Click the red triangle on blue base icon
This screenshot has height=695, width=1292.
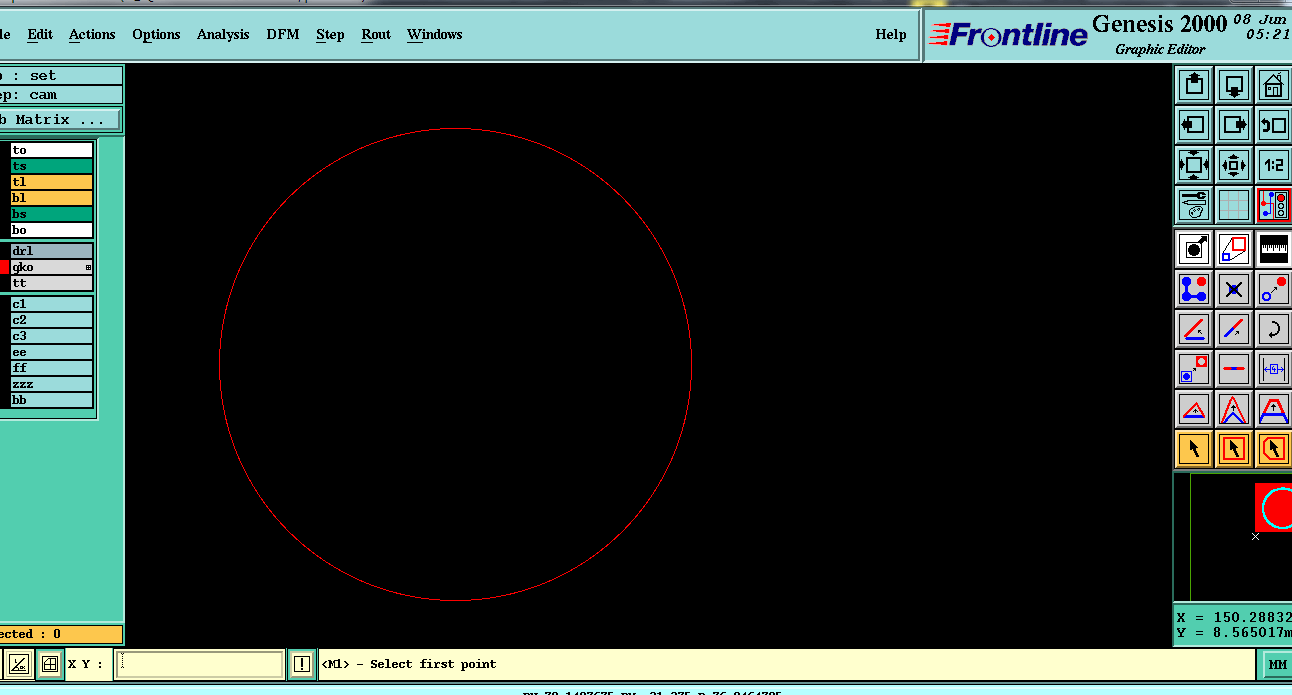1194,409
